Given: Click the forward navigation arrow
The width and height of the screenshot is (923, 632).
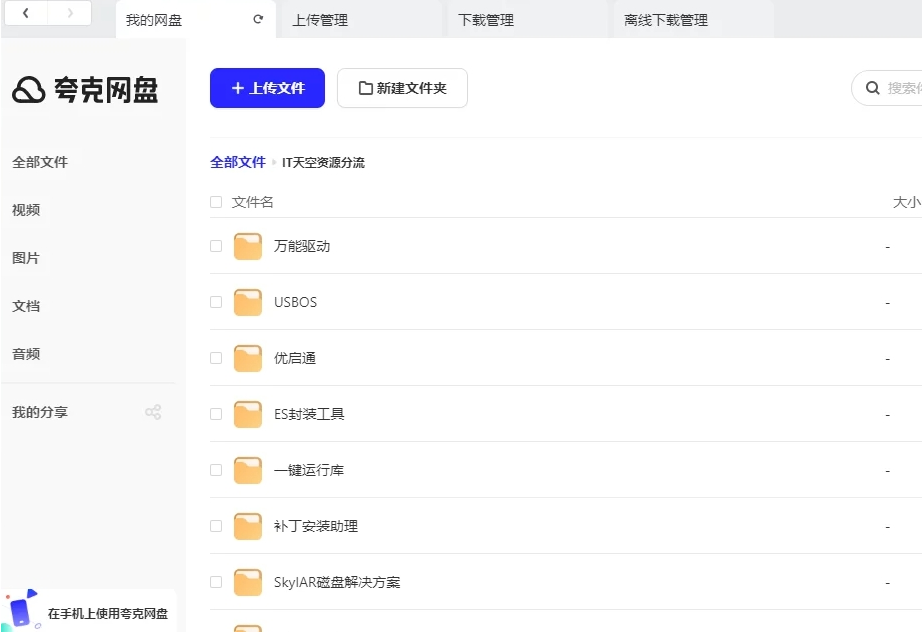Looking at the screenshot, I should point(69,13).
